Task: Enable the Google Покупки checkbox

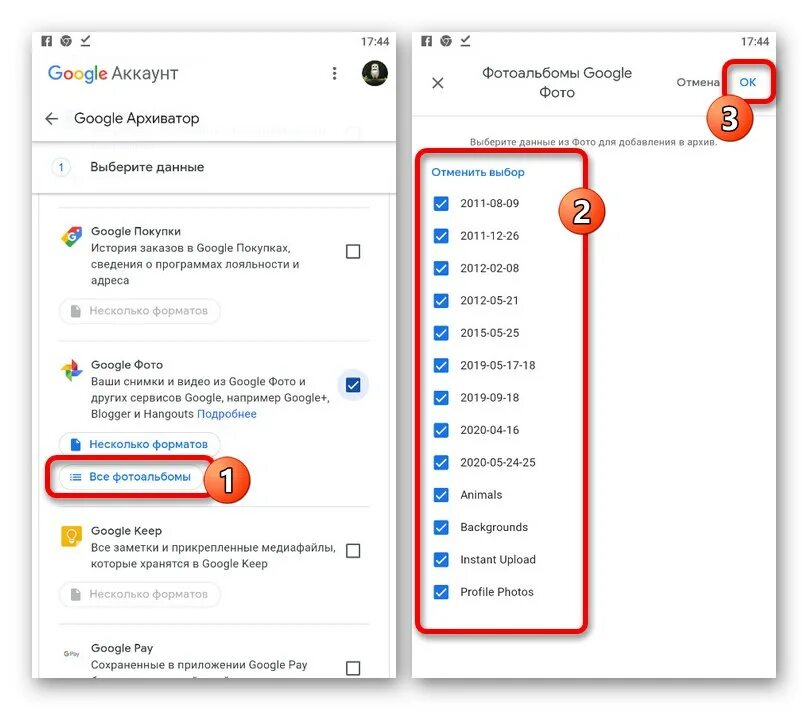Action: (353, 251)
